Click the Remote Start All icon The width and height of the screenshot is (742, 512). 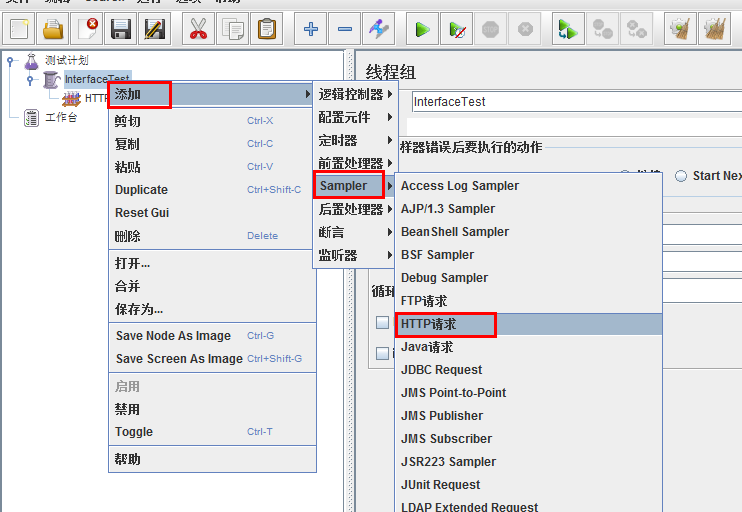tap(568, 29)
